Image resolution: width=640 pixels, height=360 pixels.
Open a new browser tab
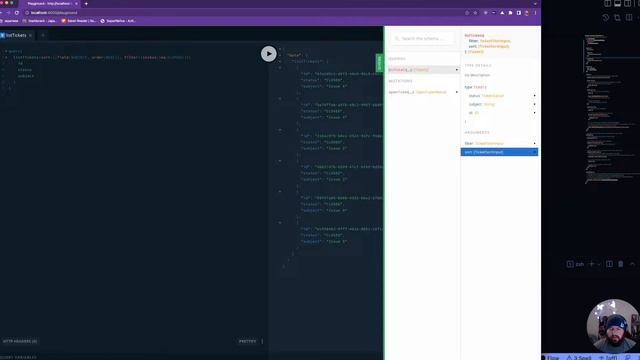pos(86,4)
